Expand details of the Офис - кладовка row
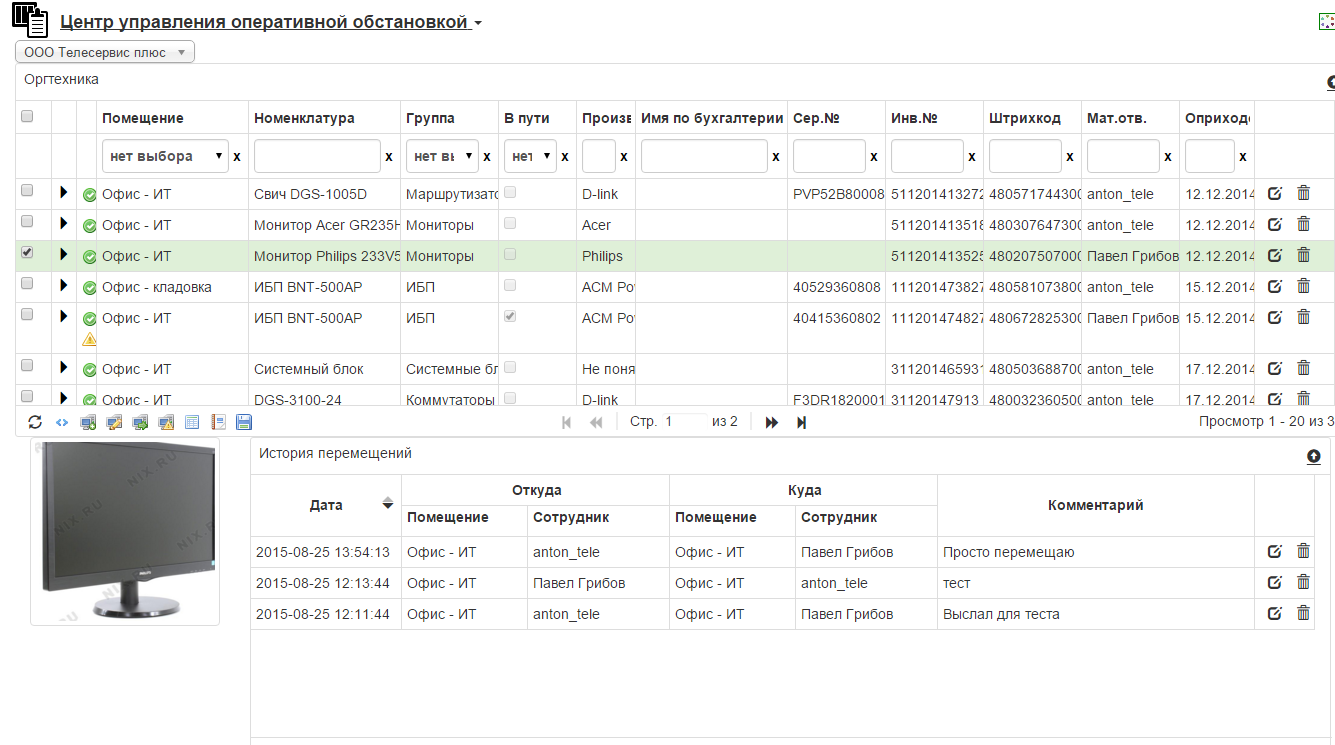Screen dimensions: 1335x745 [64, 286]
